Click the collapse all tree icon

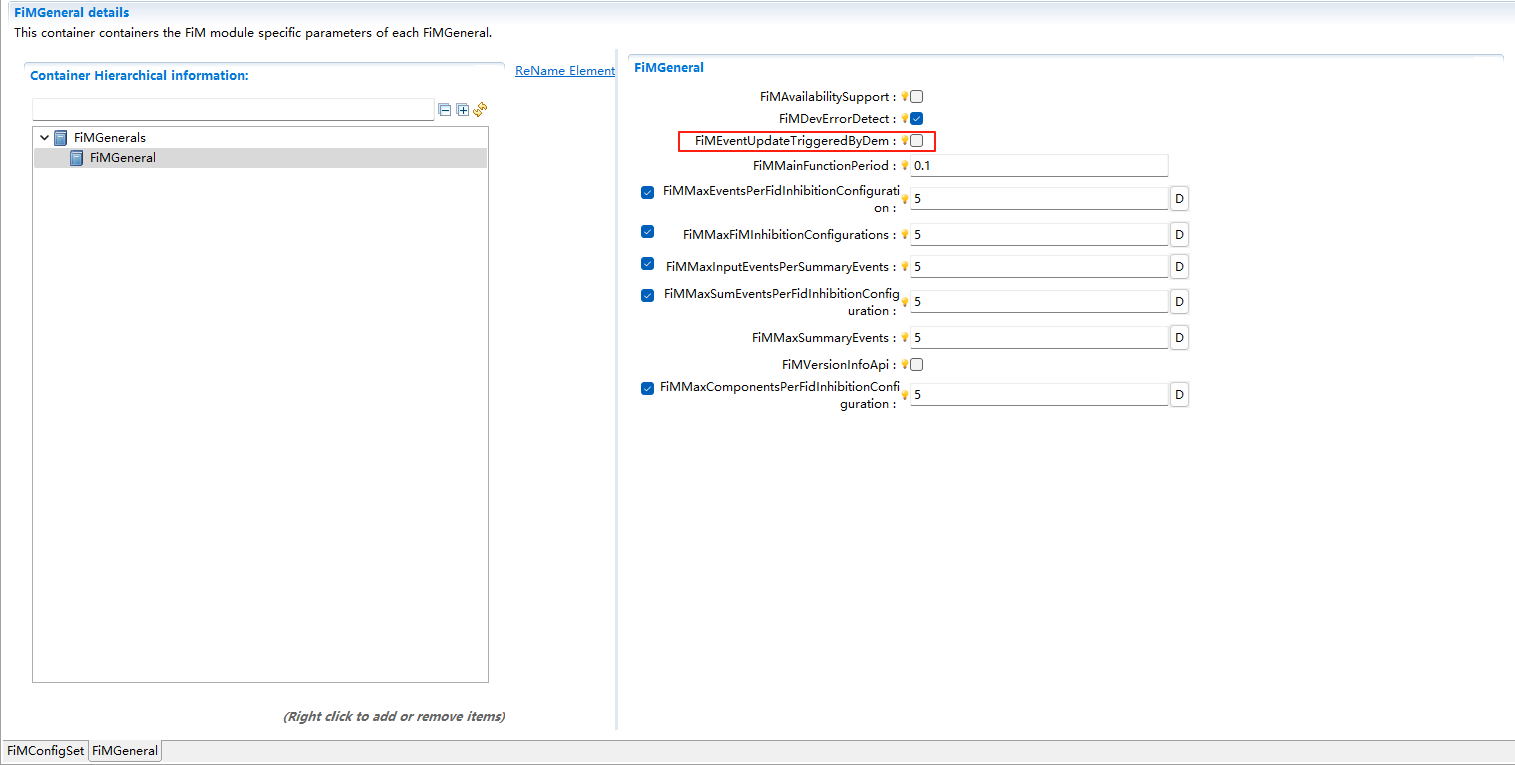[445, 110]
